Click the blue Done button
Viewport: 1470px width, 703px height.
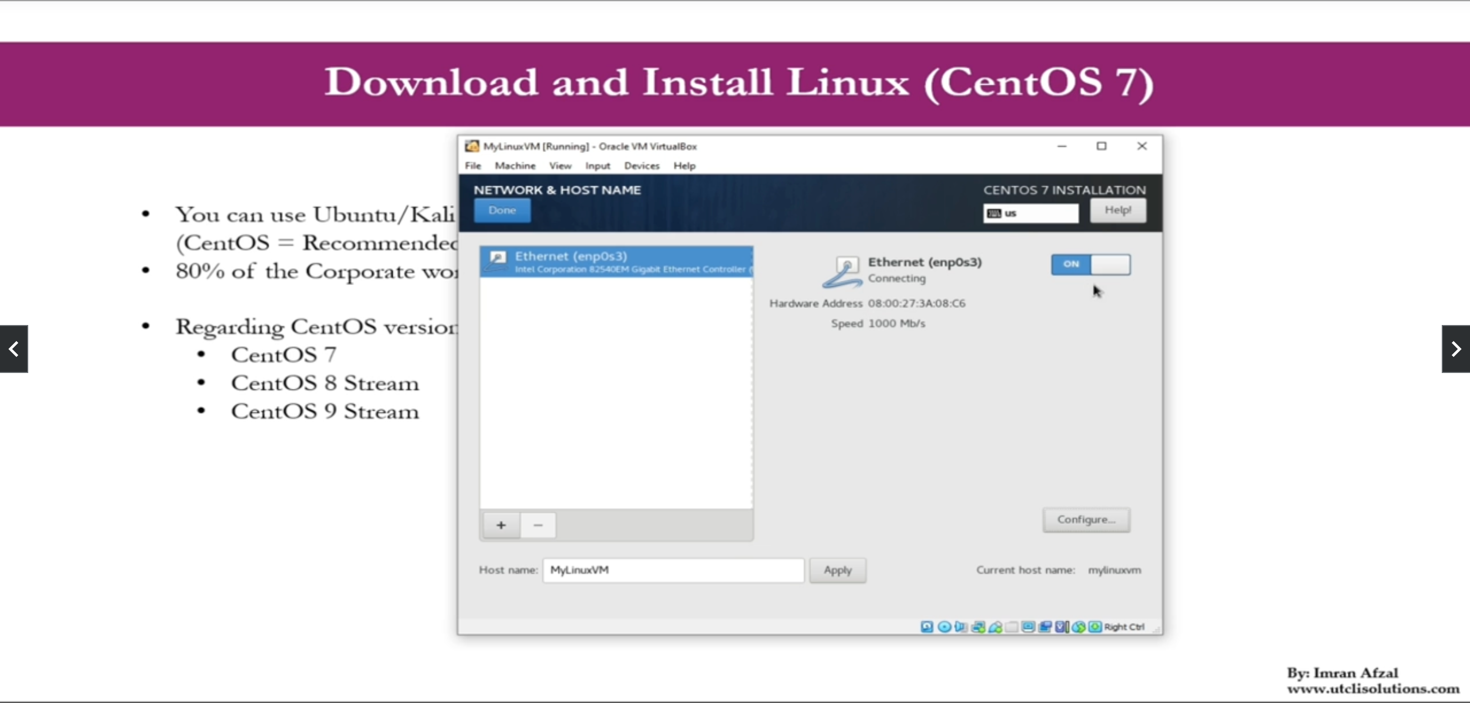coord(502,210)
